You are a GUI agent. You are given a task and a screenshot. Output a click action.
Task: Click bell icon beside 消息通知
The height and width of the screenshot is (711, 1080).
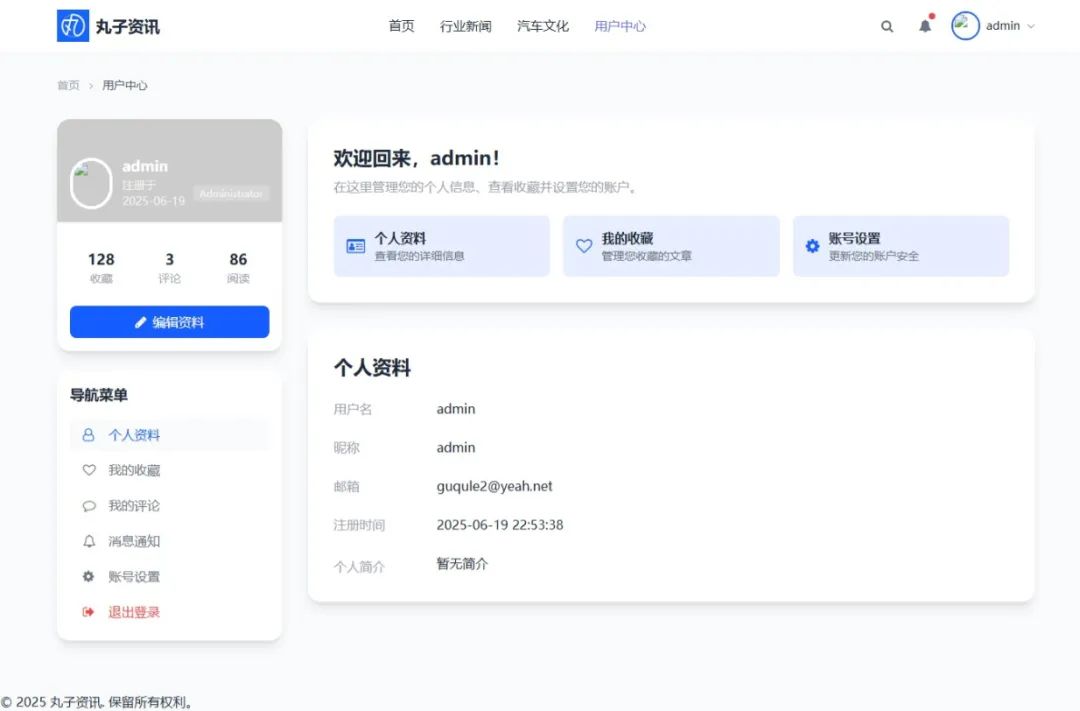89,541
